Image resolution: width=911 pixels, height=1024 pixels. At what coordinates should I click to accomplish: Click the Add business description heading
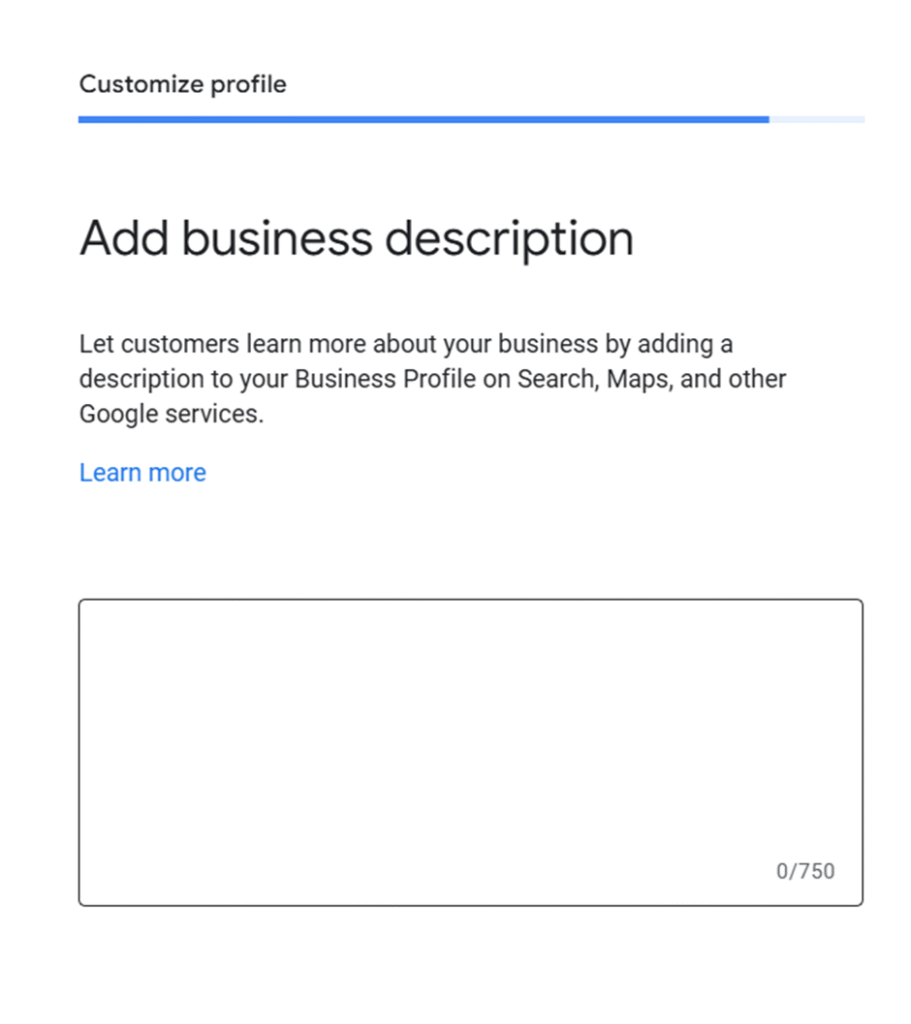point(356,239)
